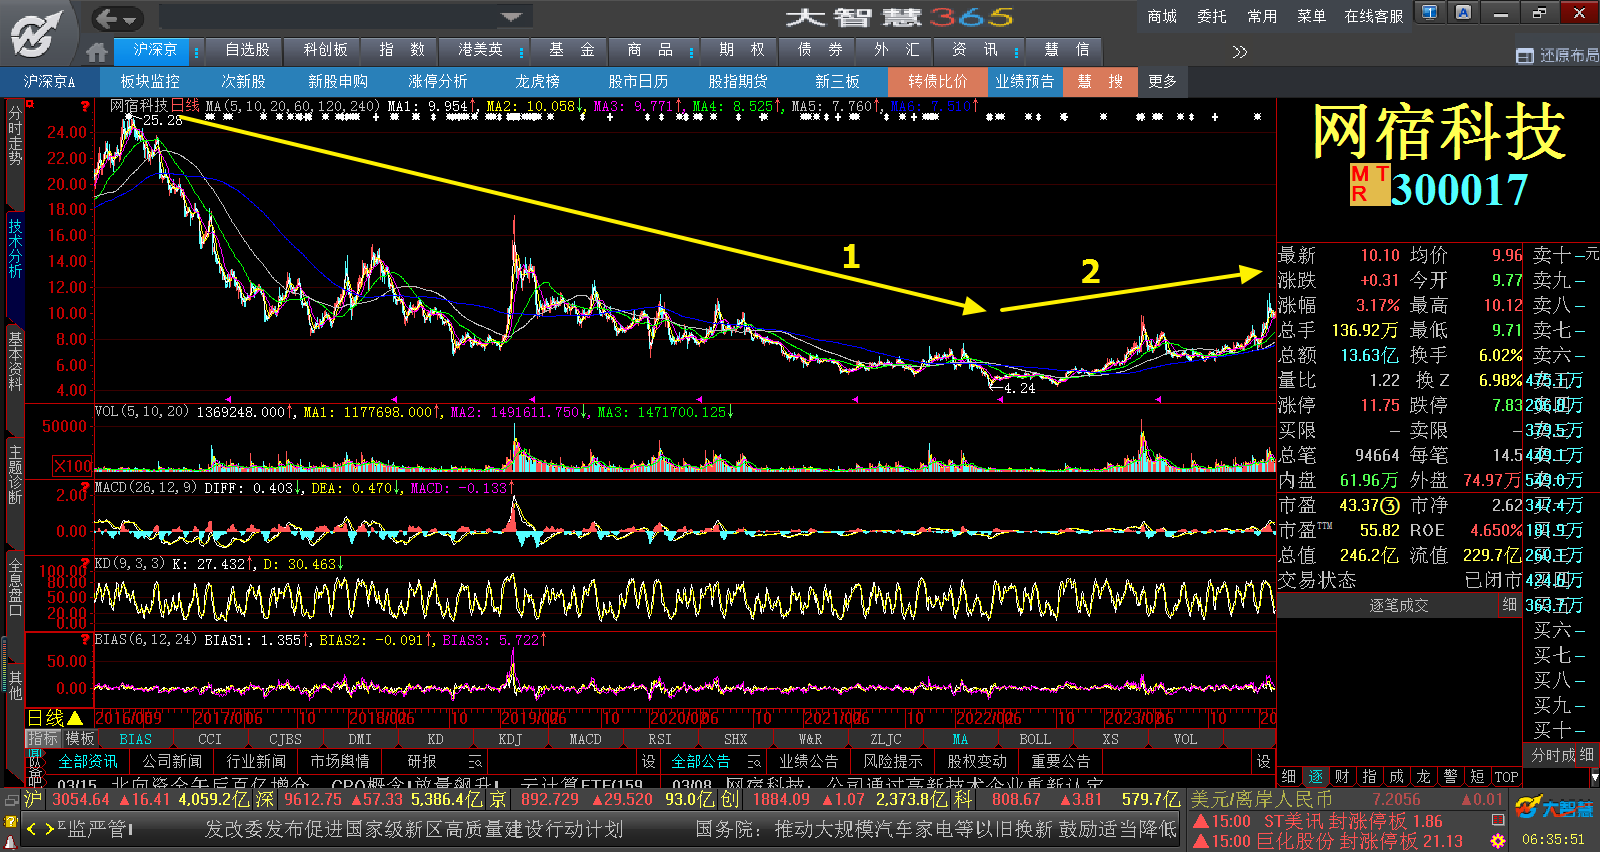Switch to the 科创板 tab

[x=326, y=49]
